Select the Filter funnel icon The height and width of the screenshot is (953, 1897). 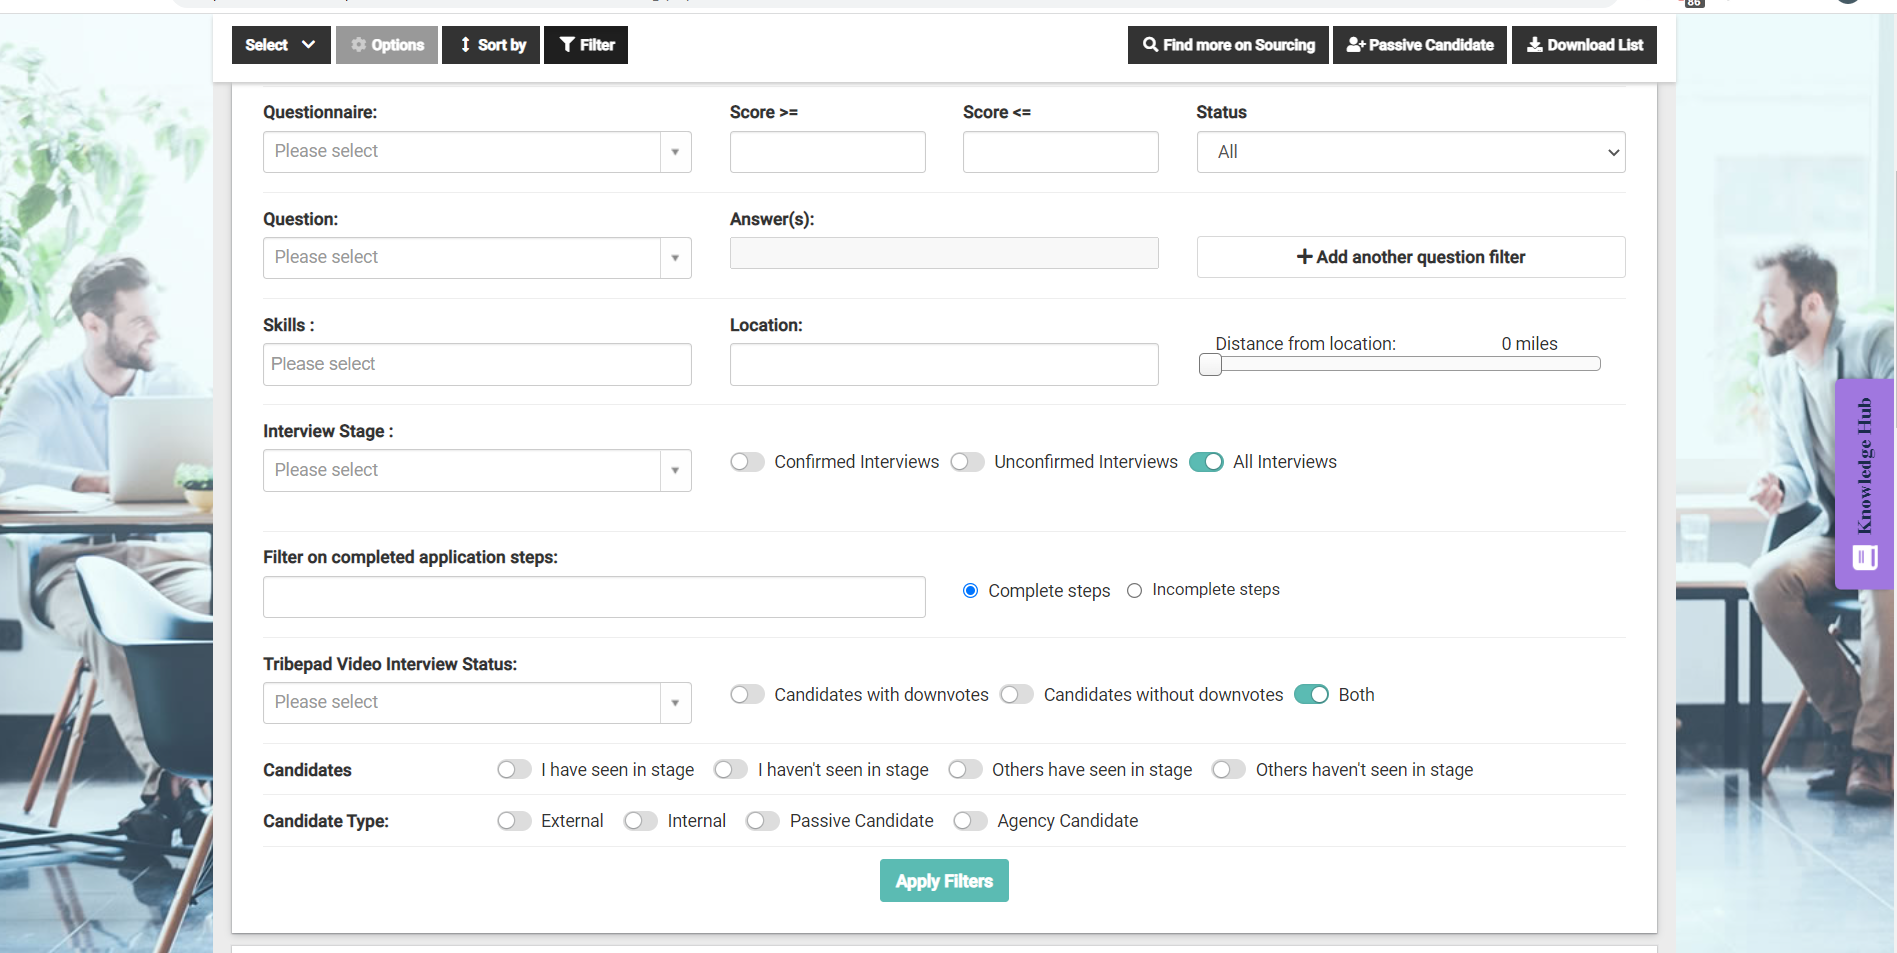coord(566,45)
